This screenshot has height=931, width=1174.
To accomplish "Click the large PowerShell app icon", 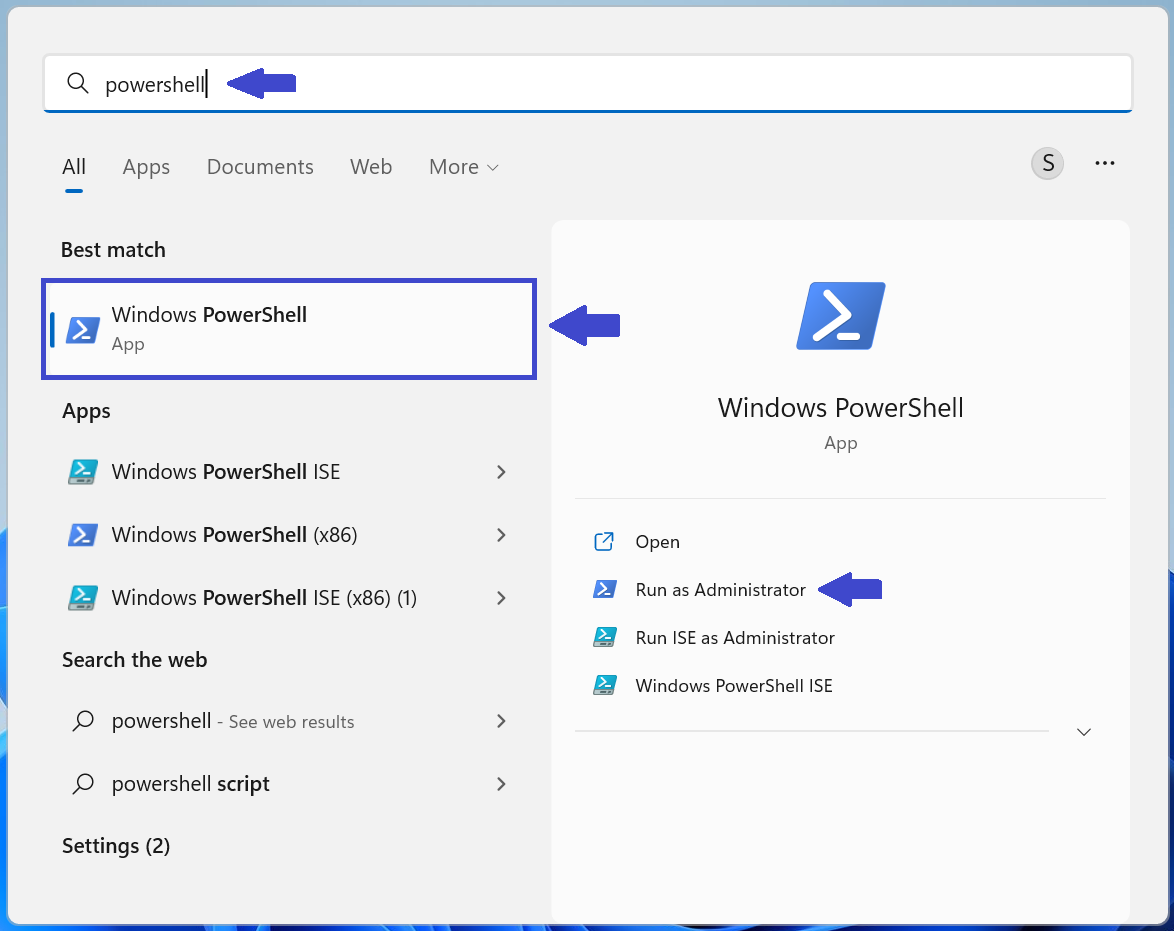I will tap(840, 315).
